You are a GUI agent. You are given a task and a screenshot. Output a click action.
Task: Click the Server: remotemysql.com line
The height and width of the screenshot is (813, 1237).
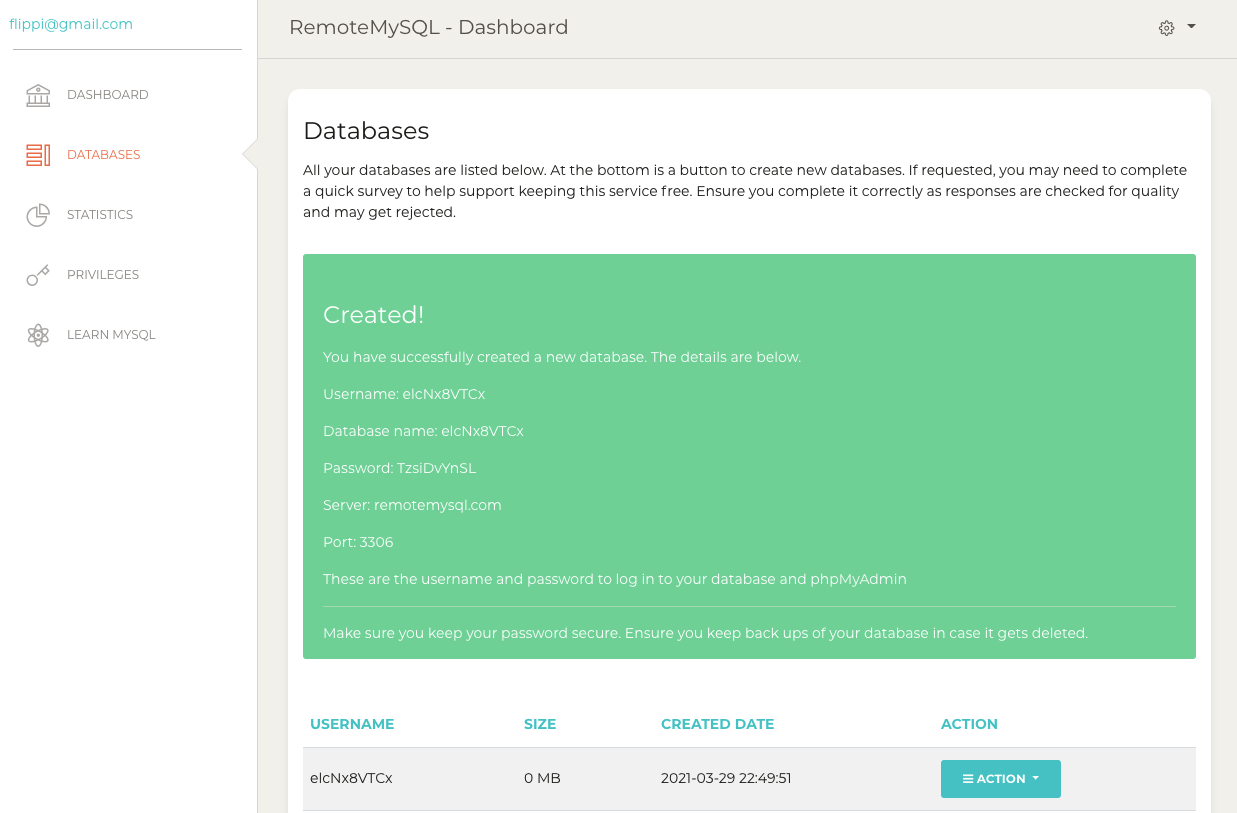tap(412, 505)
